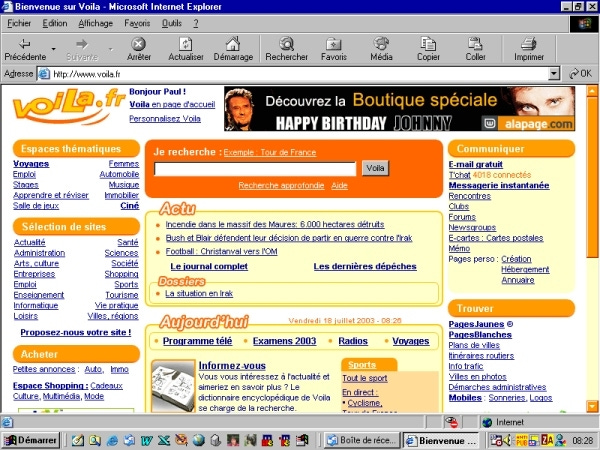This screenshot has width=600, height=450.
Task: Click the Copier toolbar icon
Action: (x=428, y=44)
